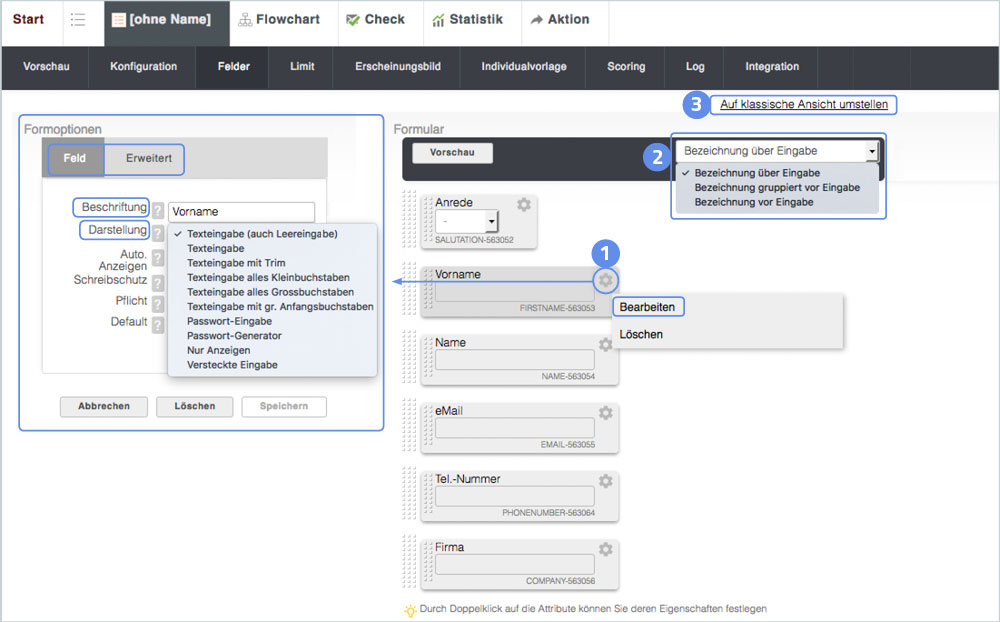Image resolution: width=1000 pixels, height=622 pixels.
Task: Open the Bezeichnung über Eingabe combo box
Action: pos(777,151)
